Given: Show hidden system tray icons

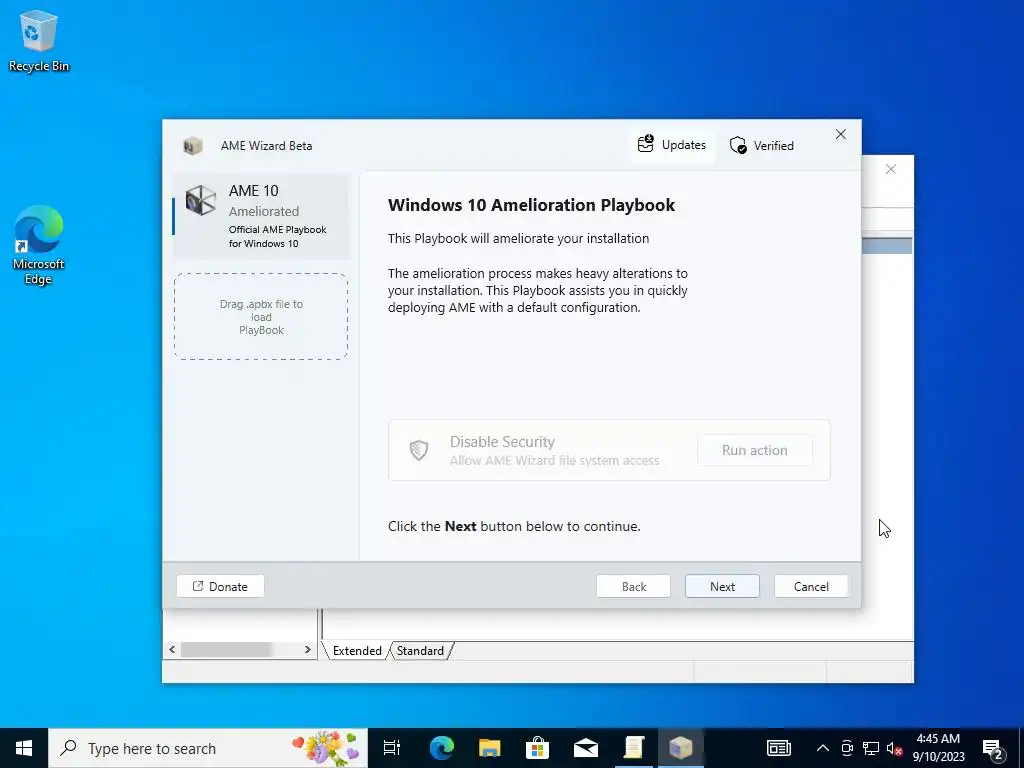Looking at the screenshot, I should [x=823, y=748].
